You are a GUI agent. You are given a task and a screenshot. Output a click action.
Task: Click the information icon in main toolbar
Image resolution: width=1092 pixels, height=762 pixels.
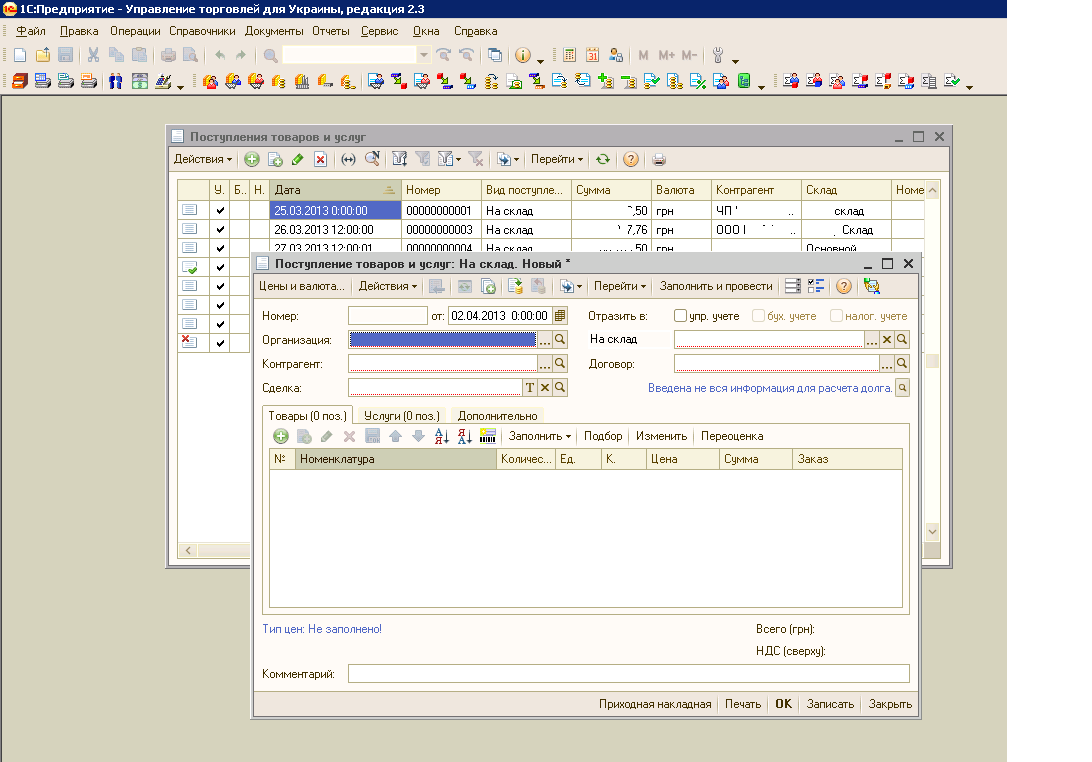point(522,55)
